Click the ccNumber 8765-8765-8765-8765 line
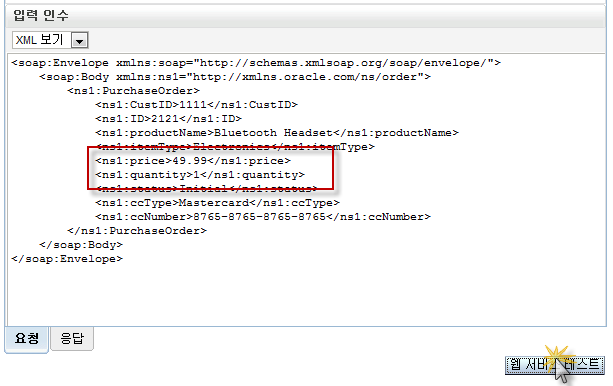The image size is (613, 386). 263,217
